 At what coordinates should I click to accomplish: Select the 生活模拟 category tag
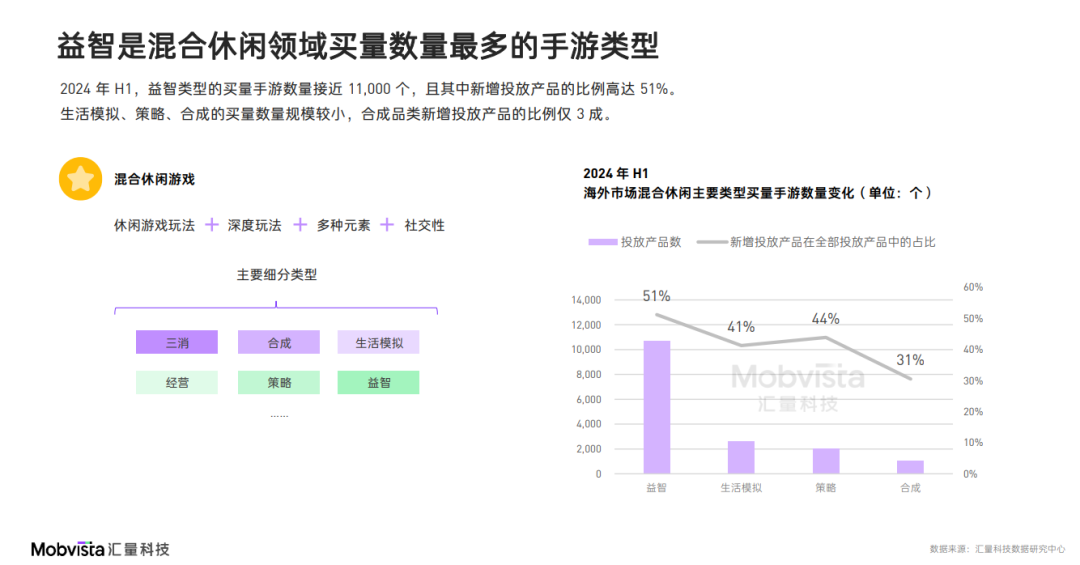[x=378, y=342]
